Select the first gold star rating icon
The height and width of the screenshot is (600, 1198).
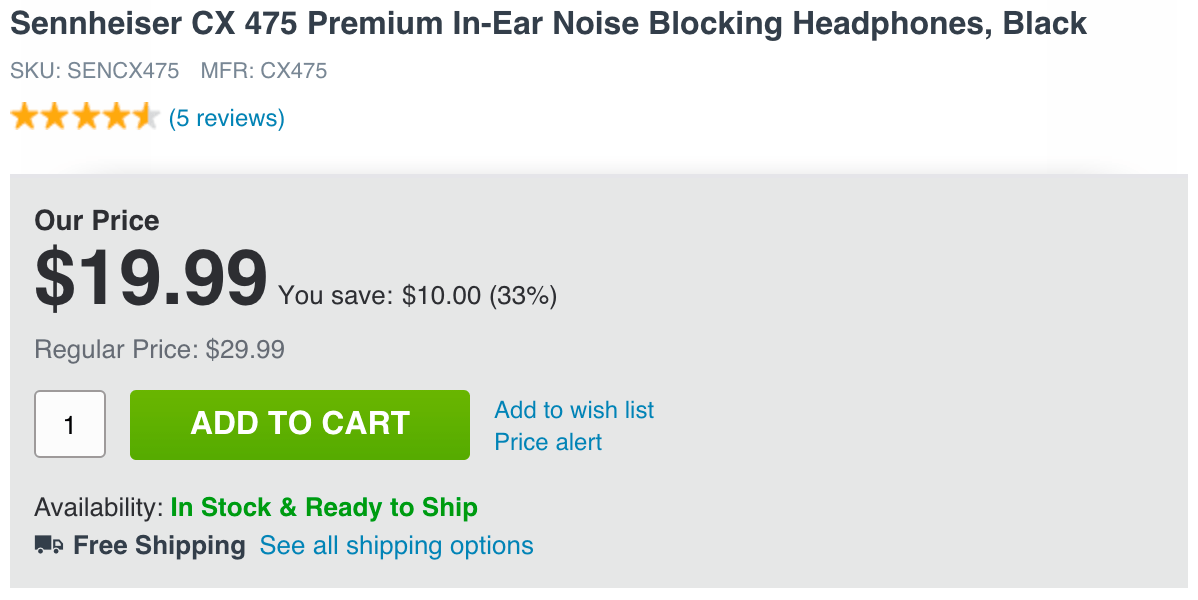25,115
